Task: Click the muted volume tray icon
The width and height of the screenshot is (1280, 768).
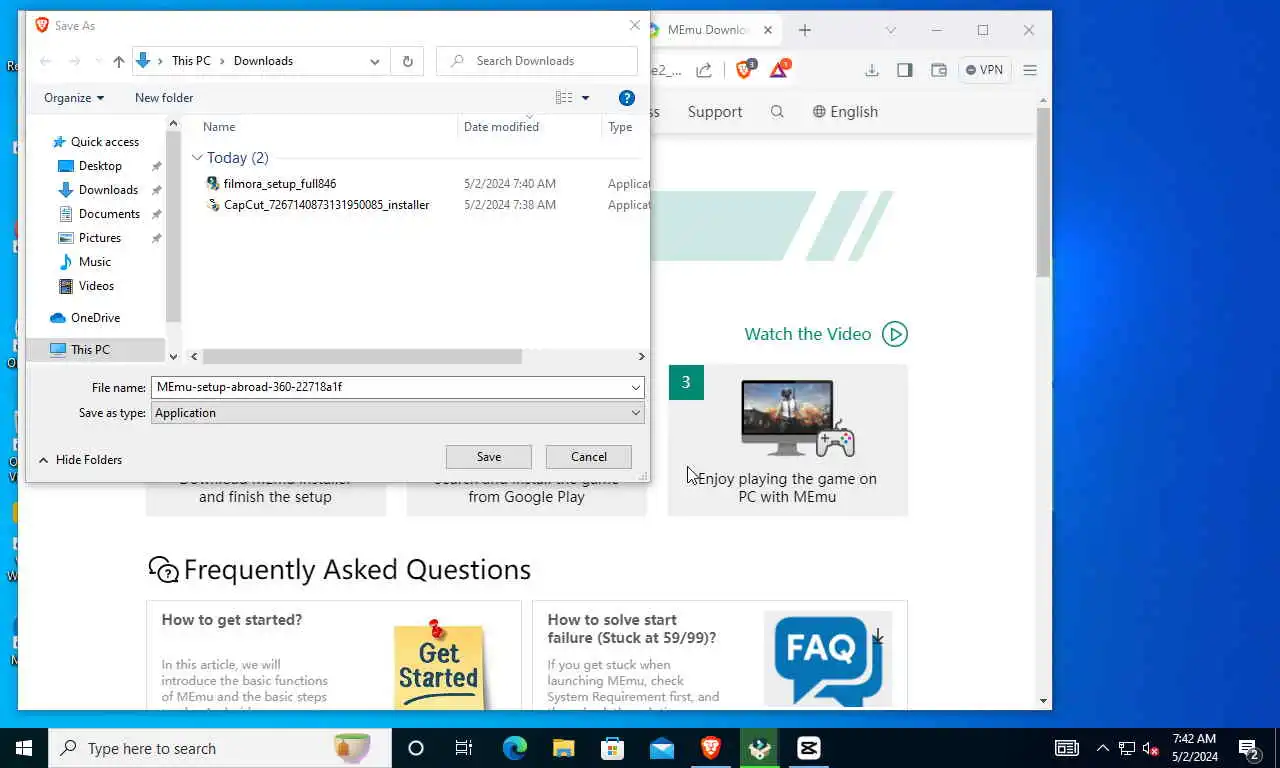Action: coord(1151,748)
